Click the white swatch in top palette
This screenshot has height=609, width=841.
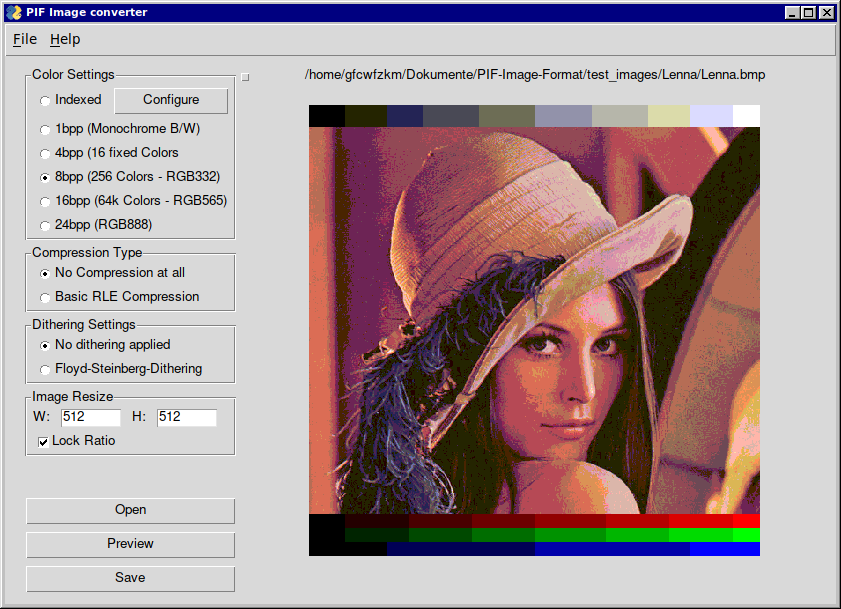(x=746, y=116)
